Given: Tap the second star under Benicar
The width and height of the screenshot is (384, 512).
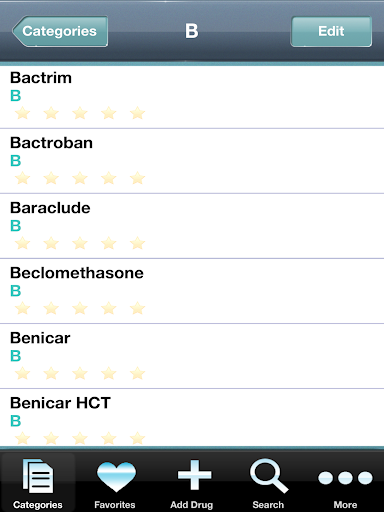Looking at the screenshot, I should (x=51, y=373).
